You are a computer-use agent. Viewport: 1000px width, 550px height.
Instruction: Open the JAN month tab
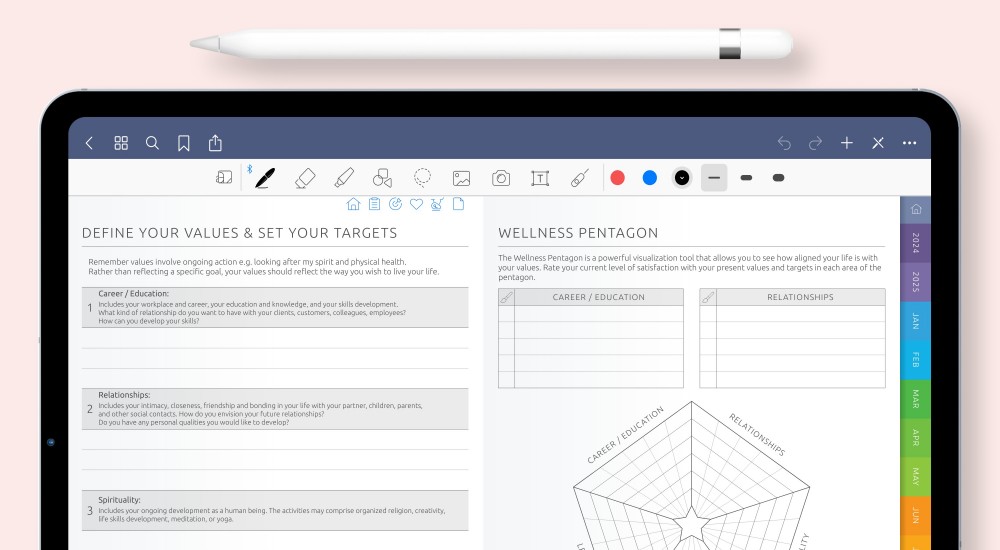pyautogui.click(x=916, y=321)
